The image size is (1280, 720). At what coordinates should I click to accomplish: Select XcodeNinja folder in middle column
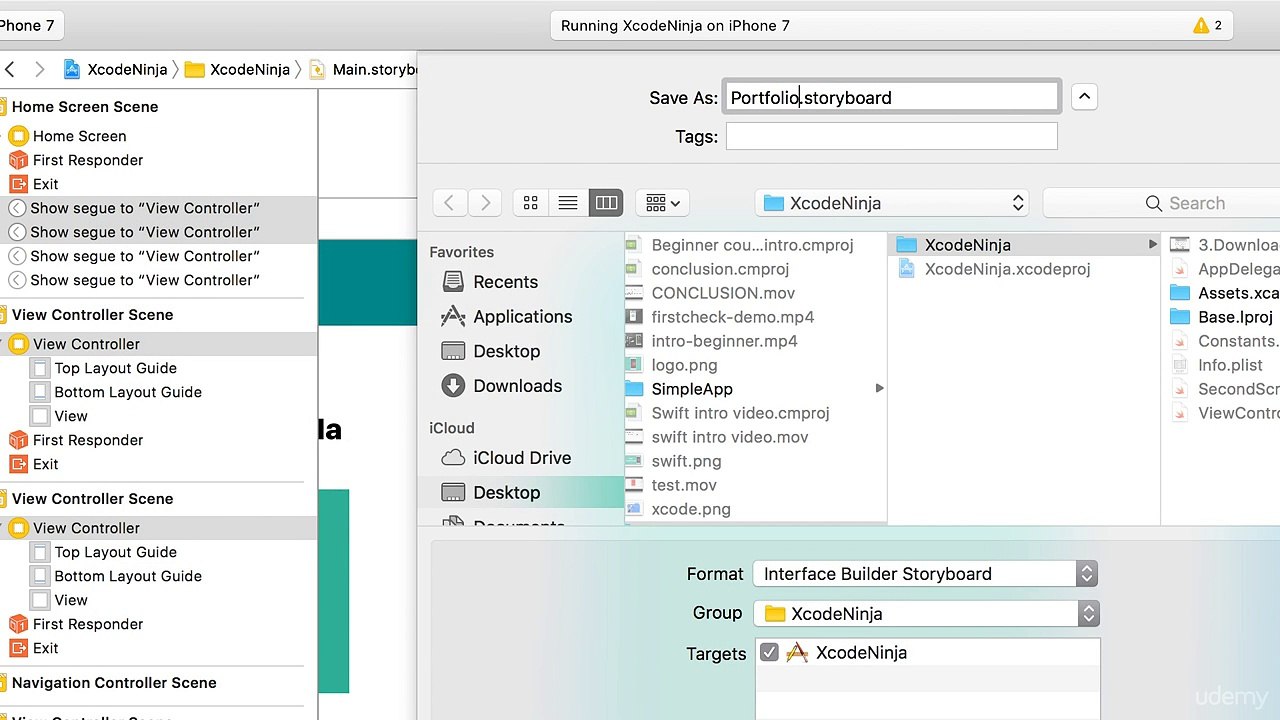(1023, 245)
